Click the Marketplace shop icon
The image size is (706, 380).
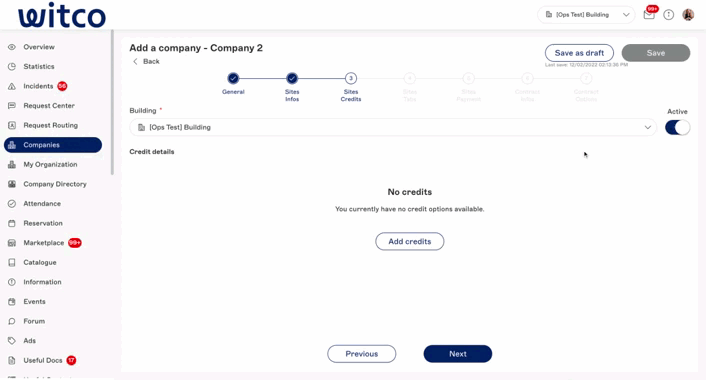pos(12,243)
